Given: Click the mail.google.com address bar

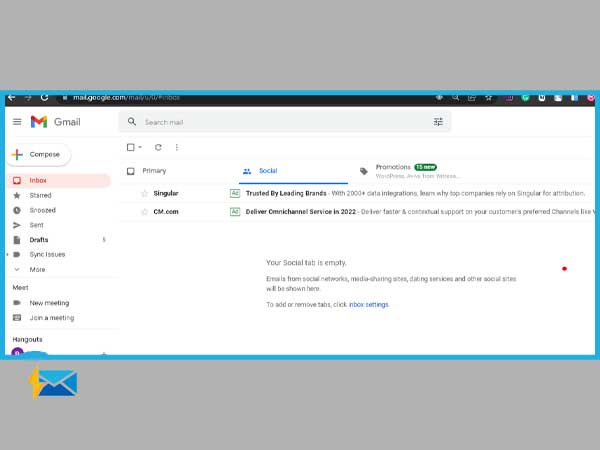Looking at the screenshot, I should (126, 98).
